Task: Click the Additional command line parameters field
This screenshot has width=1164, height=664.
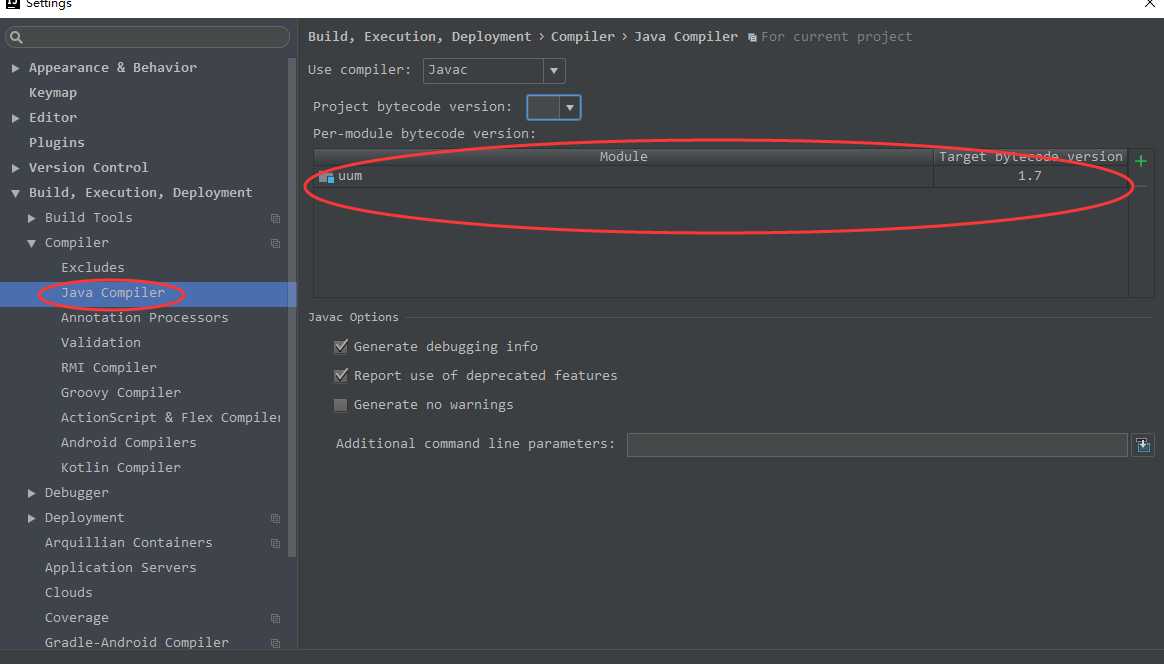Action: [x=876, y=445]
